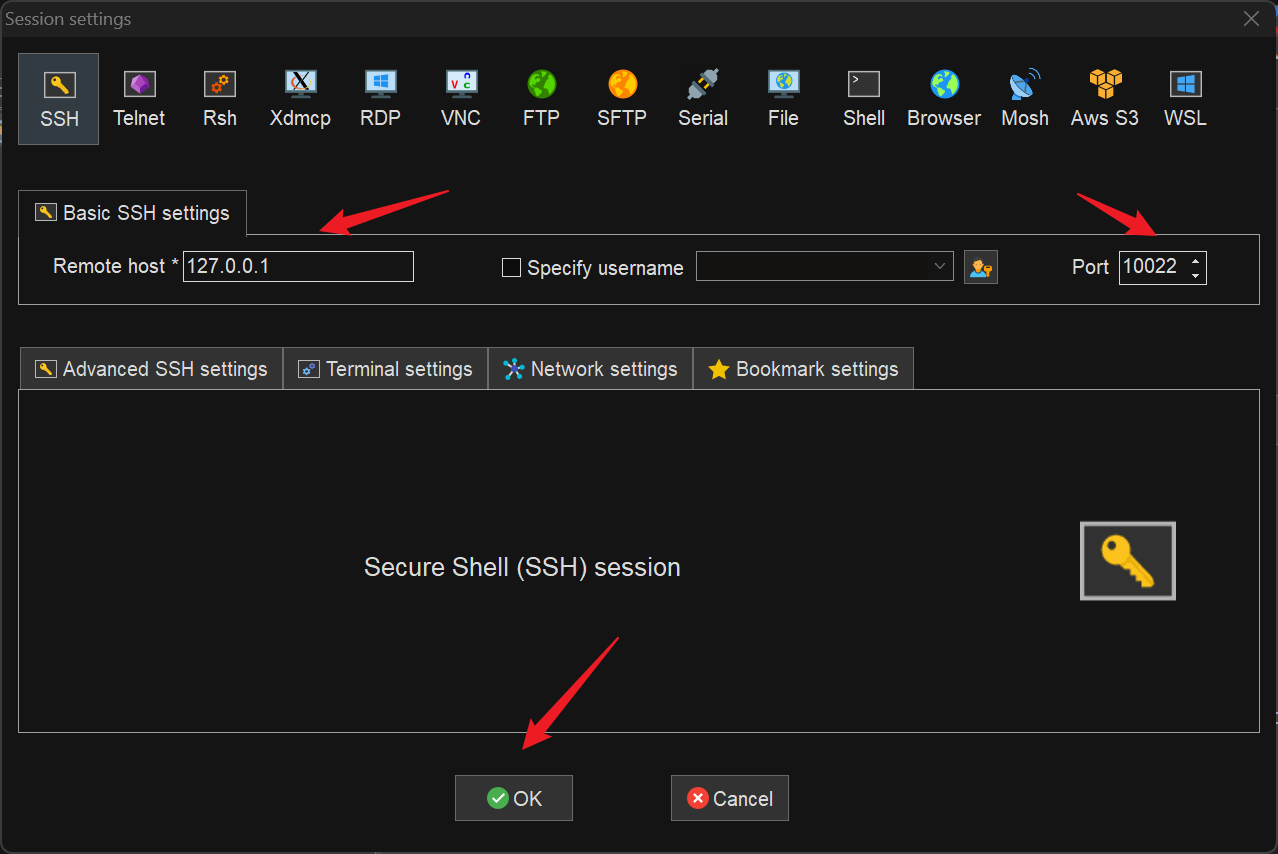The image size is (1278, 854).
Task: Close the Session settings window
Action: 1251,18
